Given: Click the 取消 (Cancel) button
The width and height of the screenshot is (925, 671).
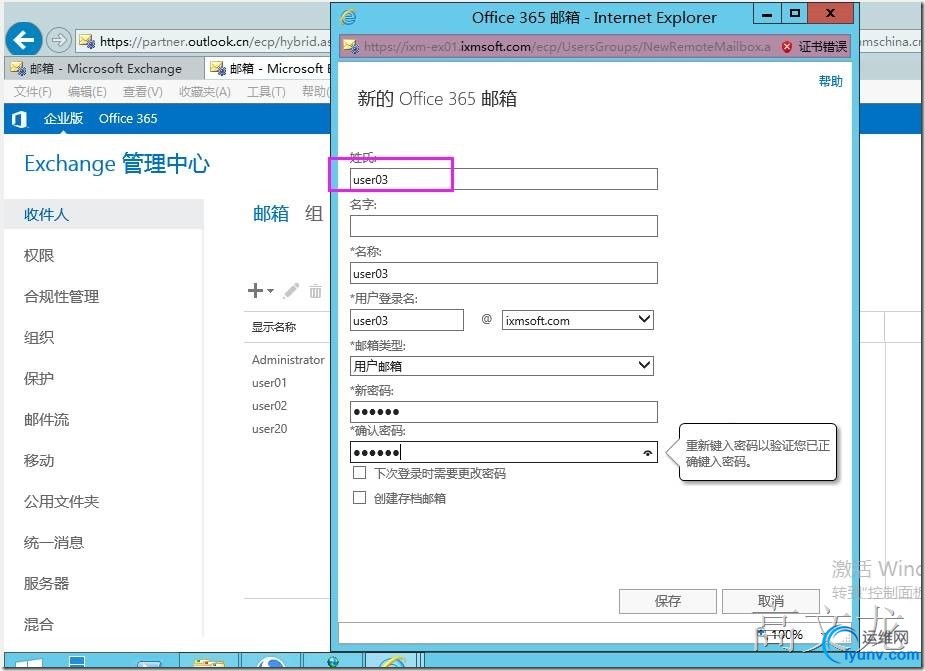Looking at the screenshot, I should tap(770, 601).
